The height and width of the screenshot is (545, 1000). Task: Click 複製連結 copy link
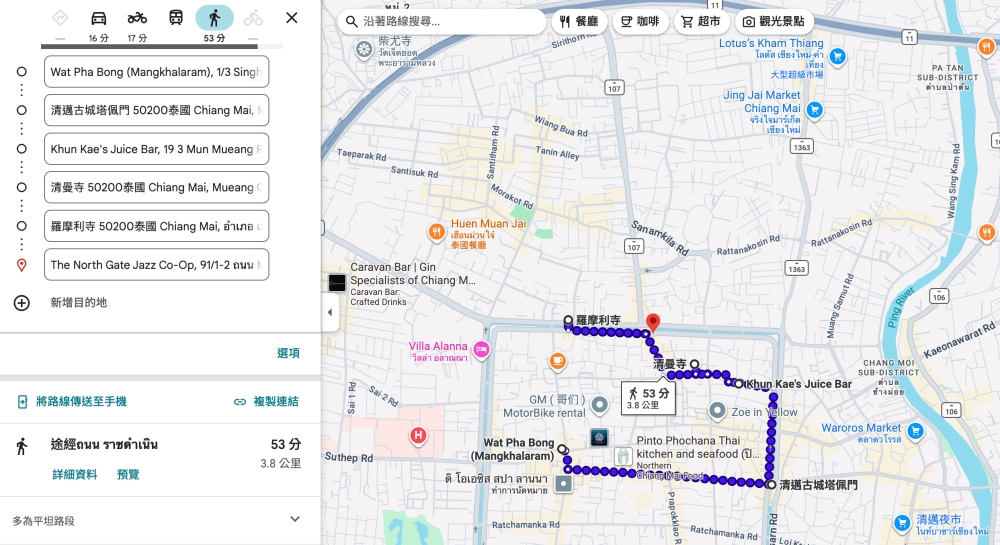(266, 402)
